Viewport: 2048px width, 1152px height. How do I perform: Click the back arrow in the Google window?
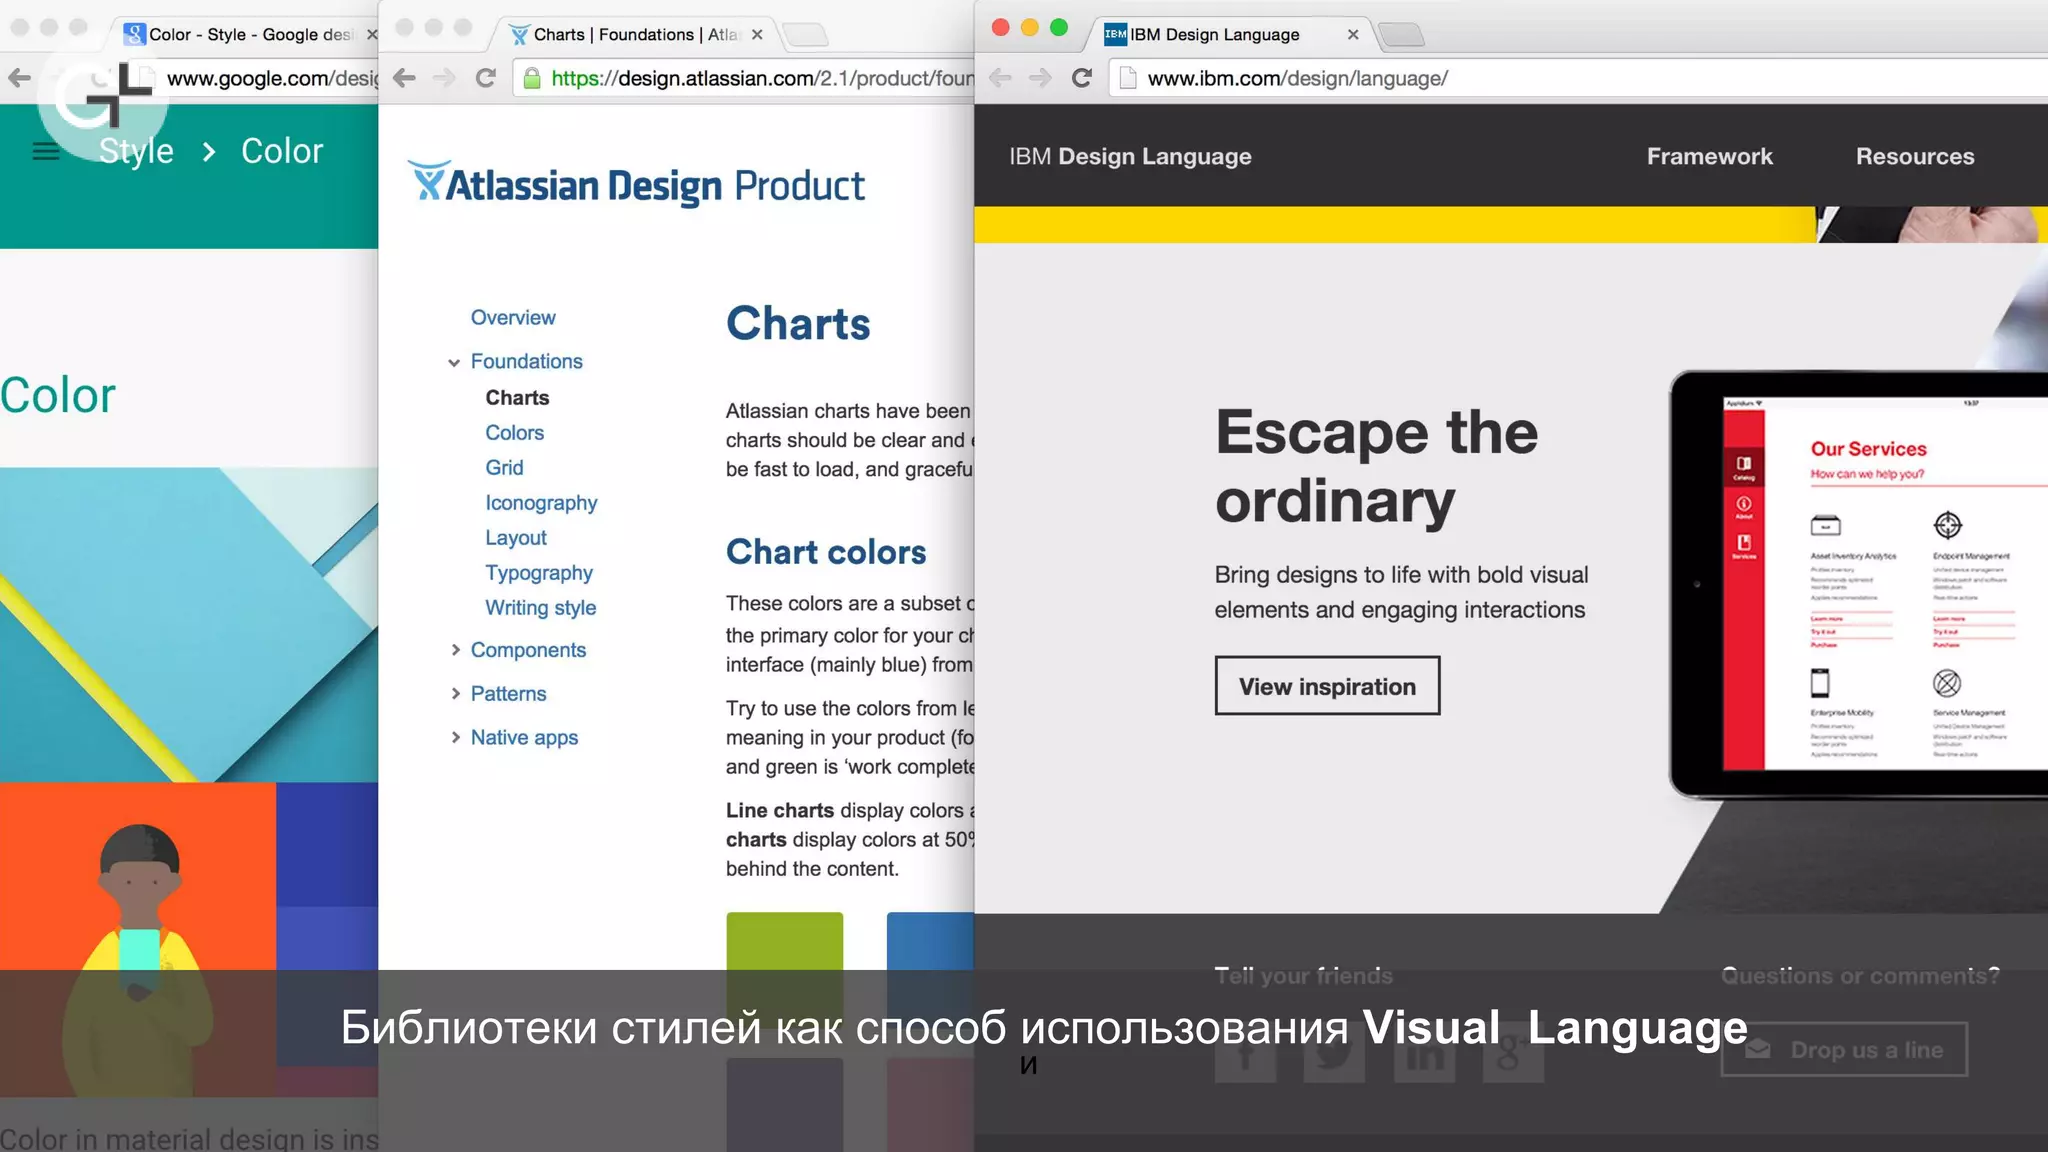click(x=19, y=78)
